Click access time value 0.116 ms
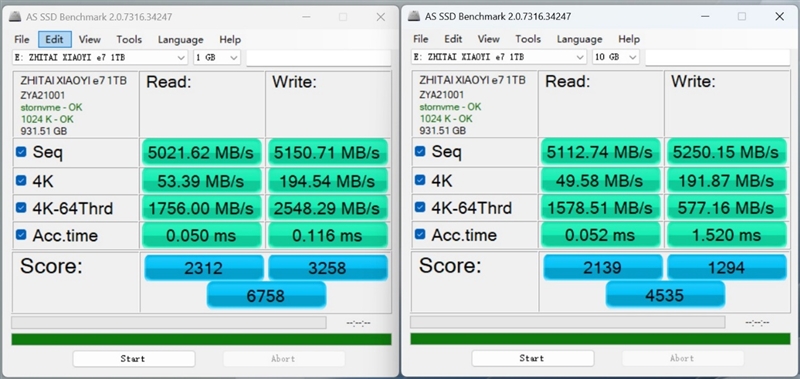This screenshot has width=800, height=379. coord(327,235)
